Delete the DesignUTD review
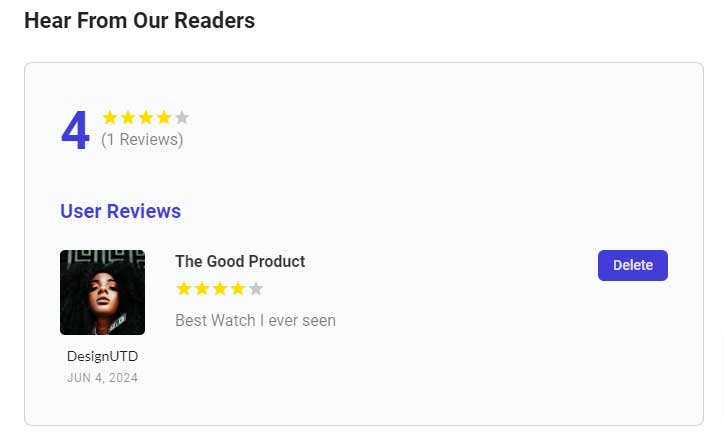Screen dimensions: 724x447 coord(632,265)
